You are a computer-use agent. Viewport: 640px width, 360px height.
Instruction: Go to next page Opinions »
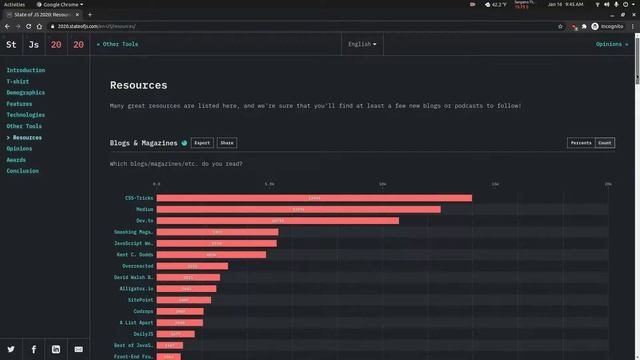tap(612, 44)
